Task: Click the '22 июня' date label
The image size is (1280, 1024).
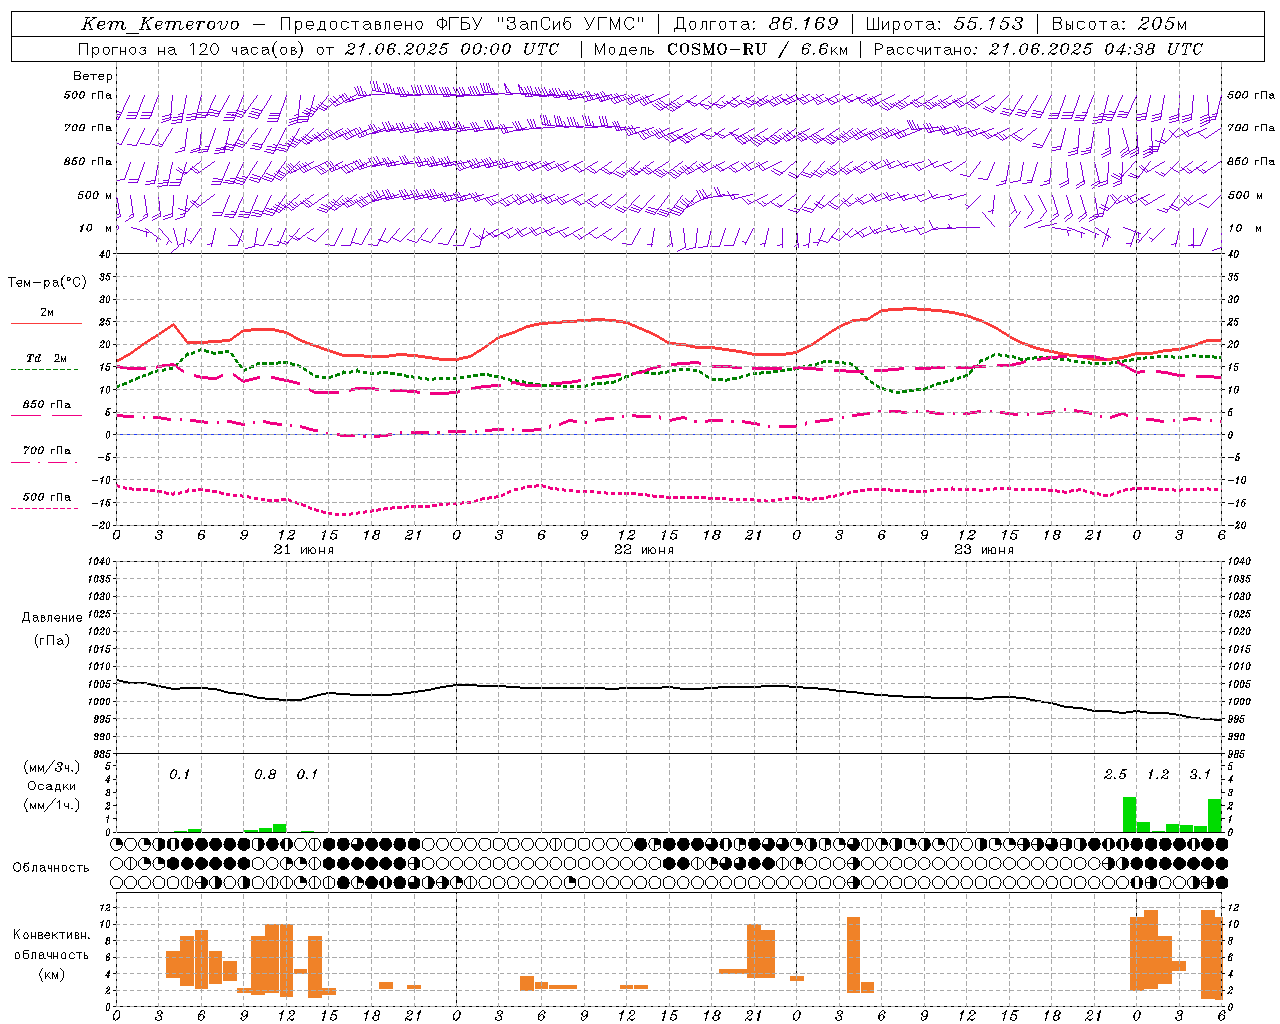Action: pos(644,550)
